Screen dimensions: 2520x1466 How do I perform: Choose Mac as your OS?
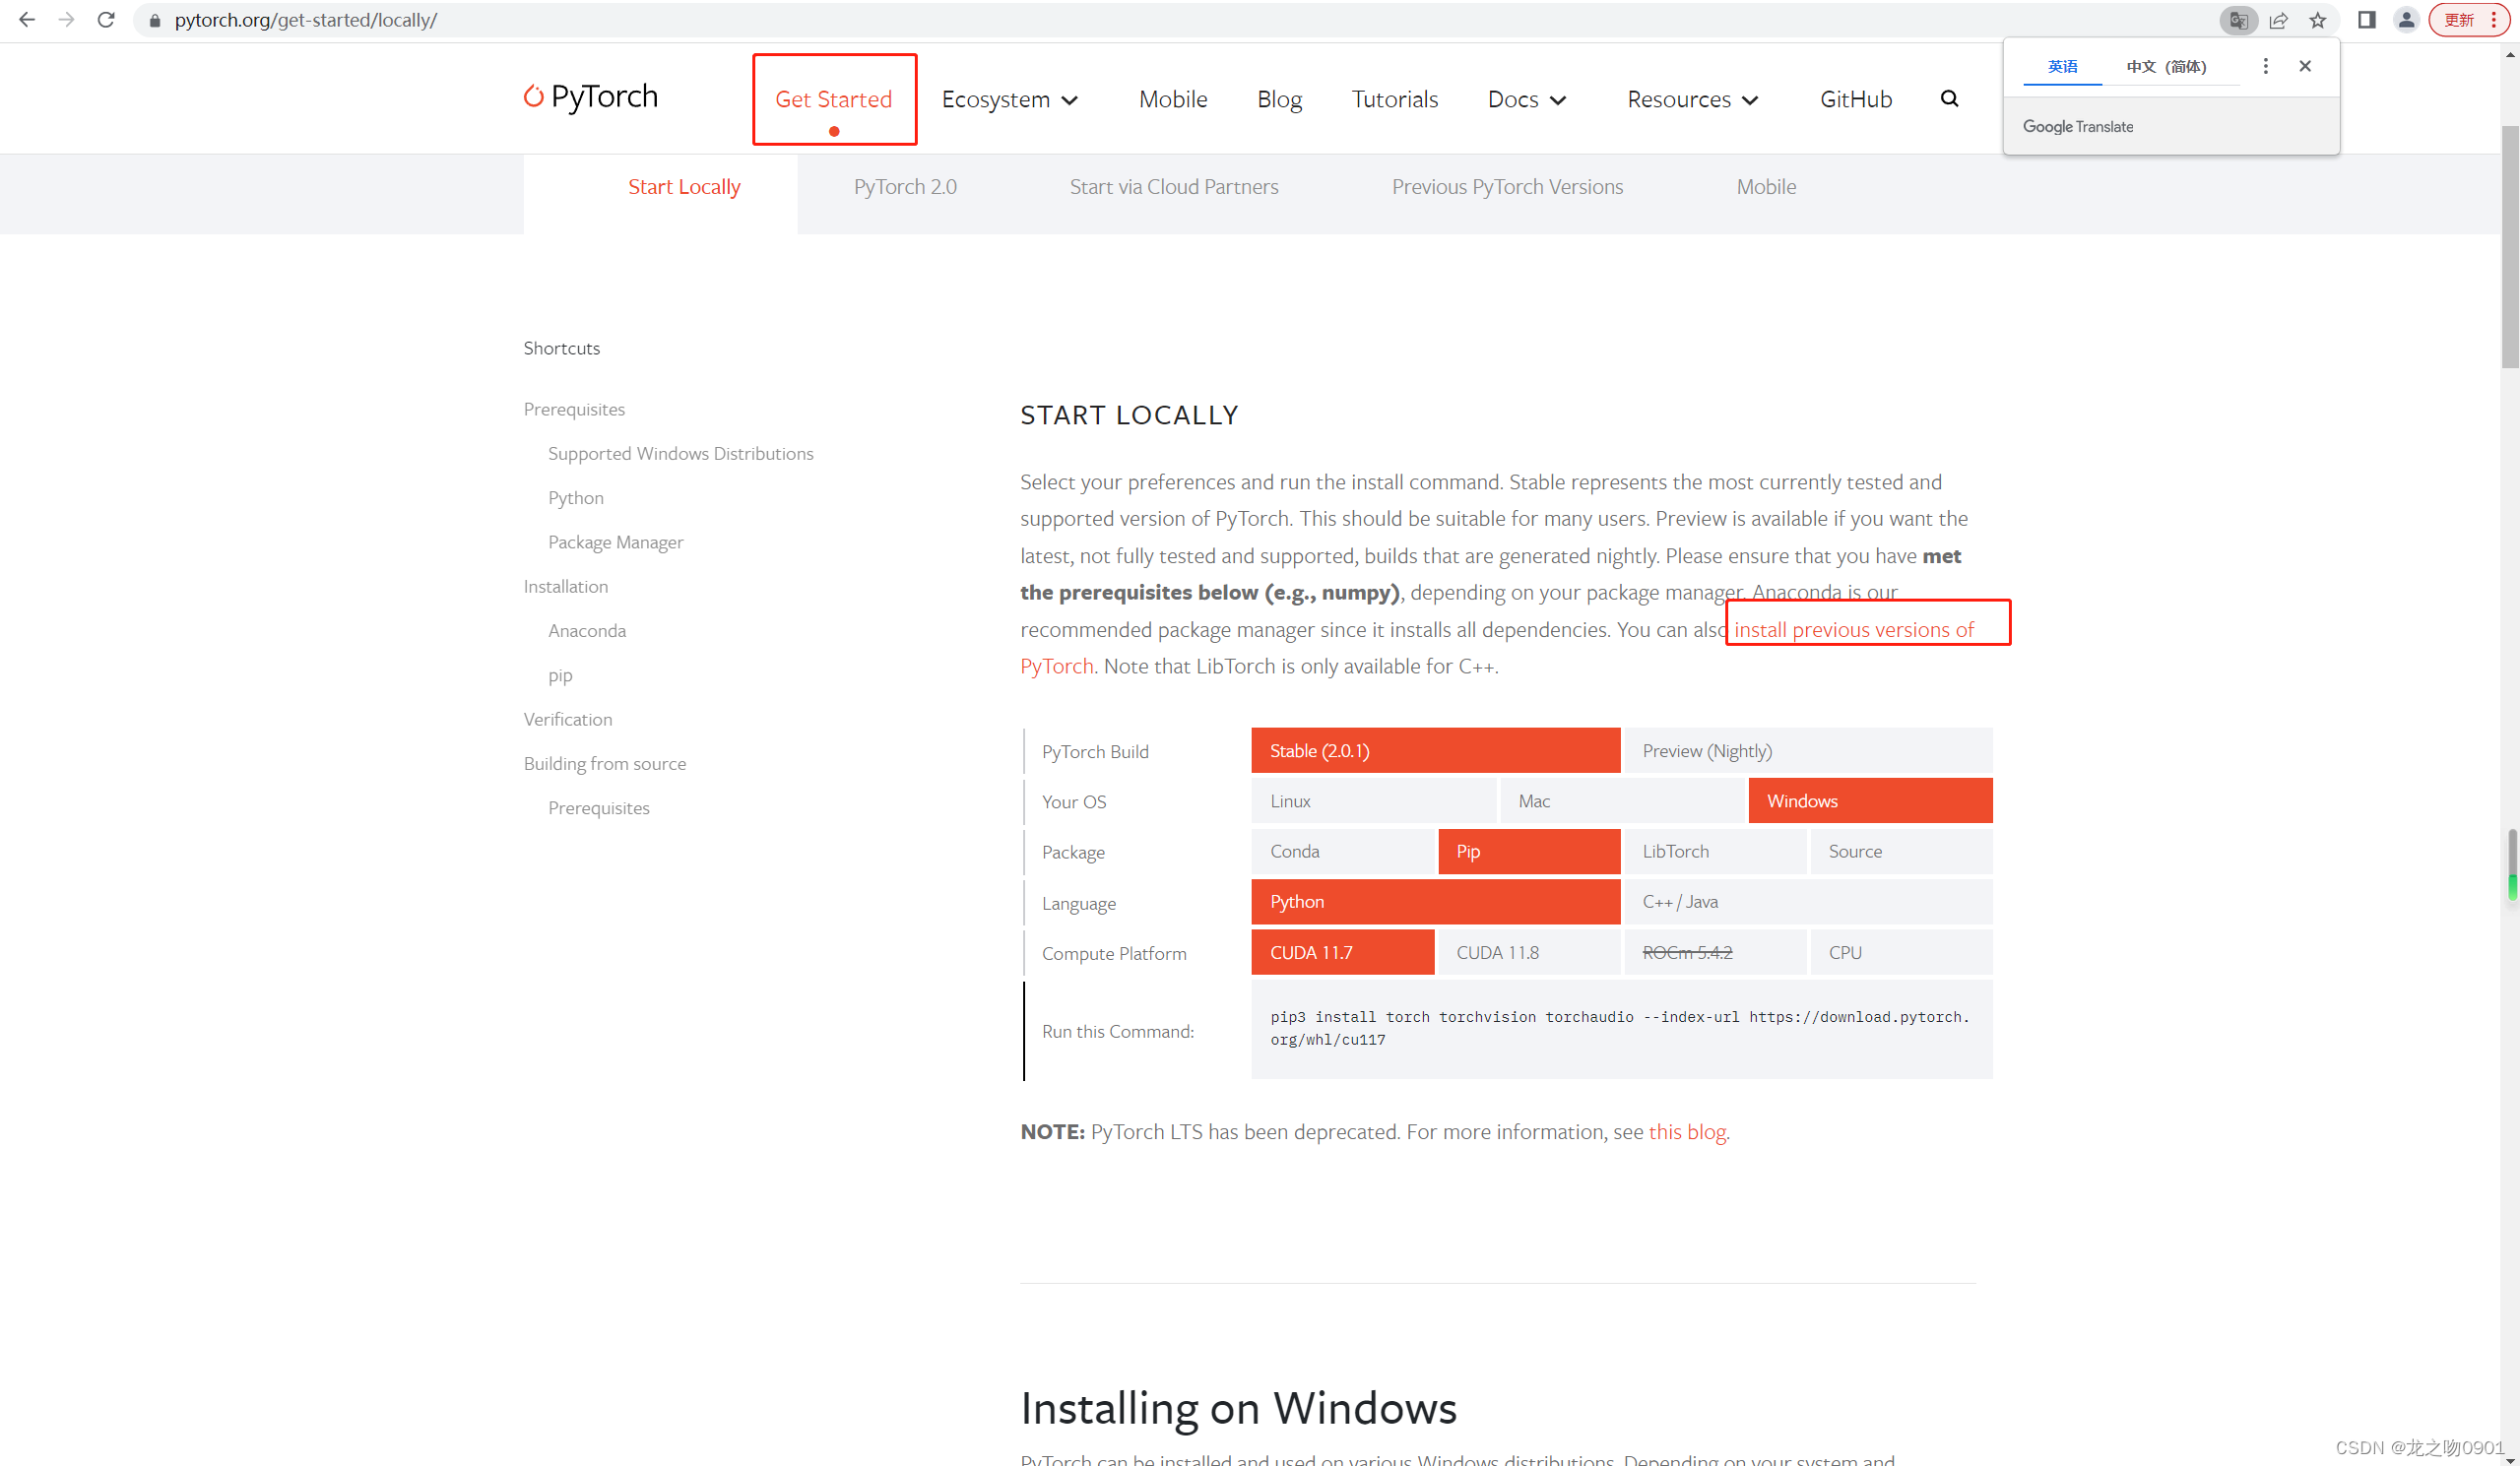pyautogui.click(x=1622, y=801)
